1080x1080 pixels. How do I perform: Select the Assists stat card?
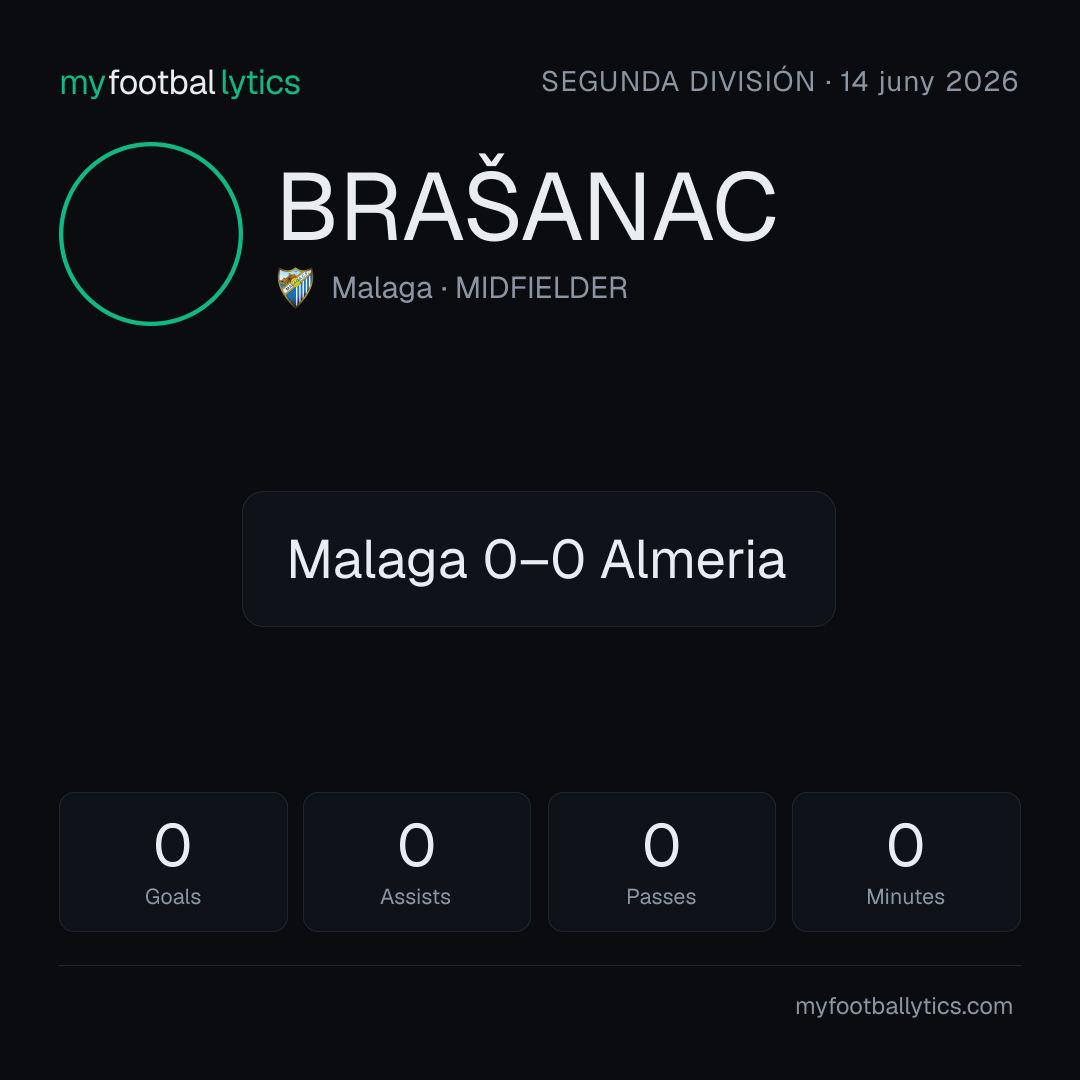point(417,862)
